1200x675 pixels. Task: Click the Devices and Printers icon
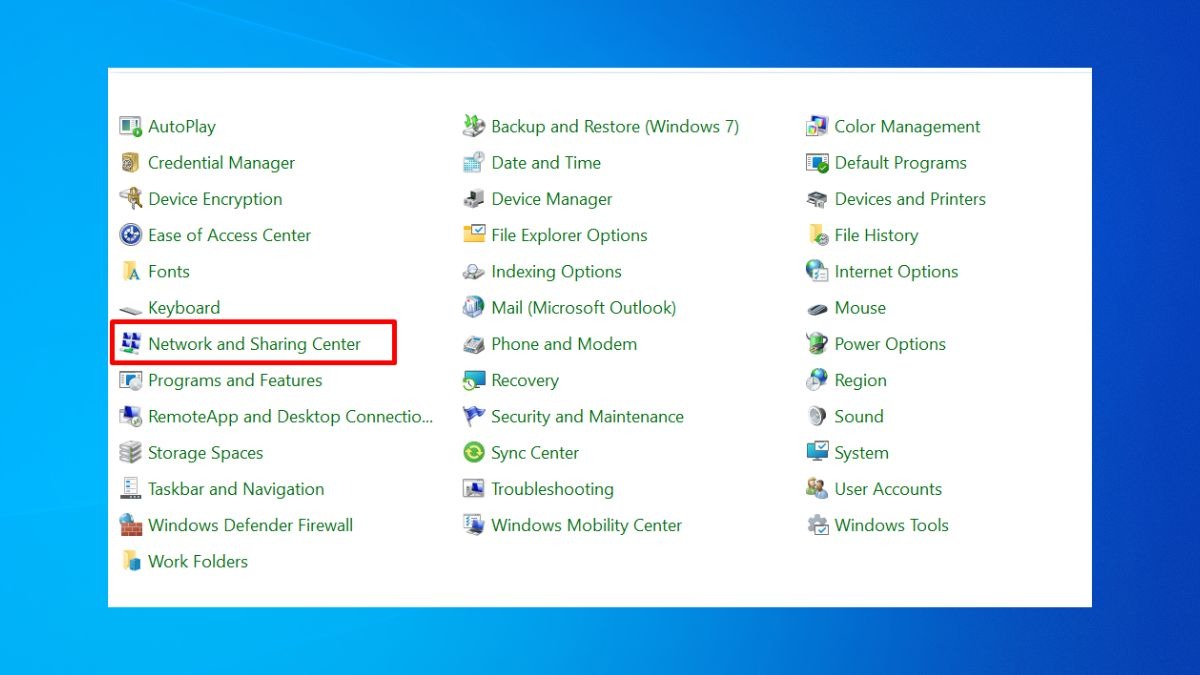coord(818,199)
